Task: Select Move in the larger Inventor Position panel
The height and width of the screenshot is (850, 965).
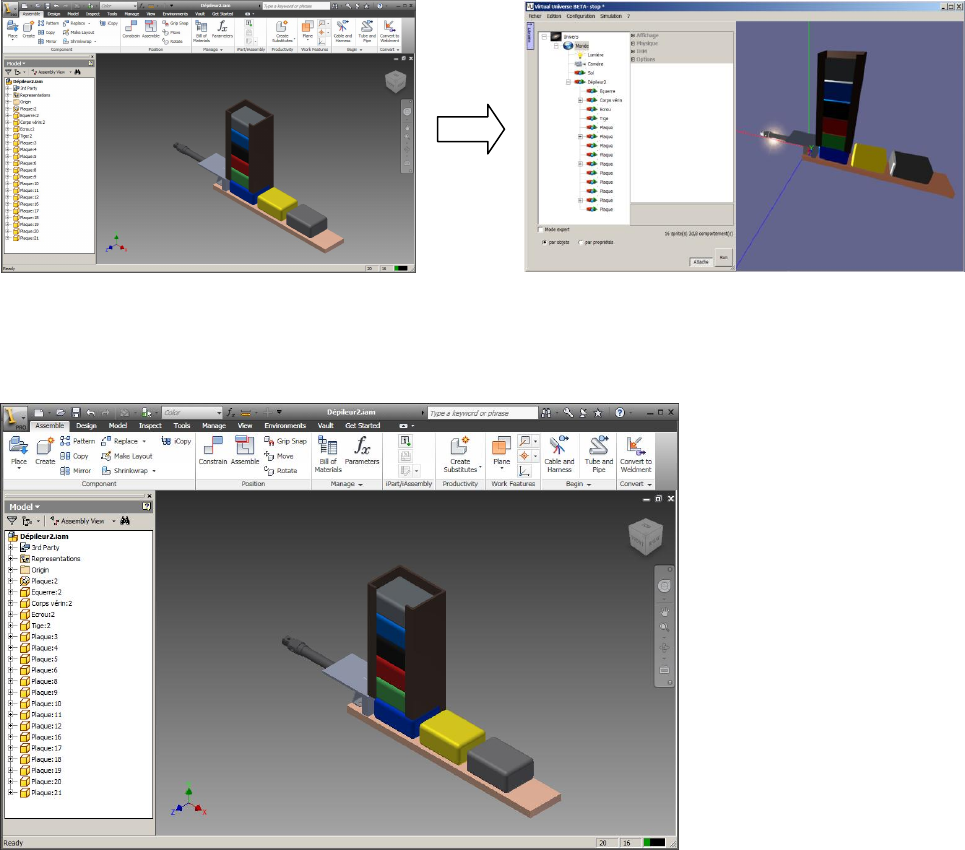Action: (279, 455)
